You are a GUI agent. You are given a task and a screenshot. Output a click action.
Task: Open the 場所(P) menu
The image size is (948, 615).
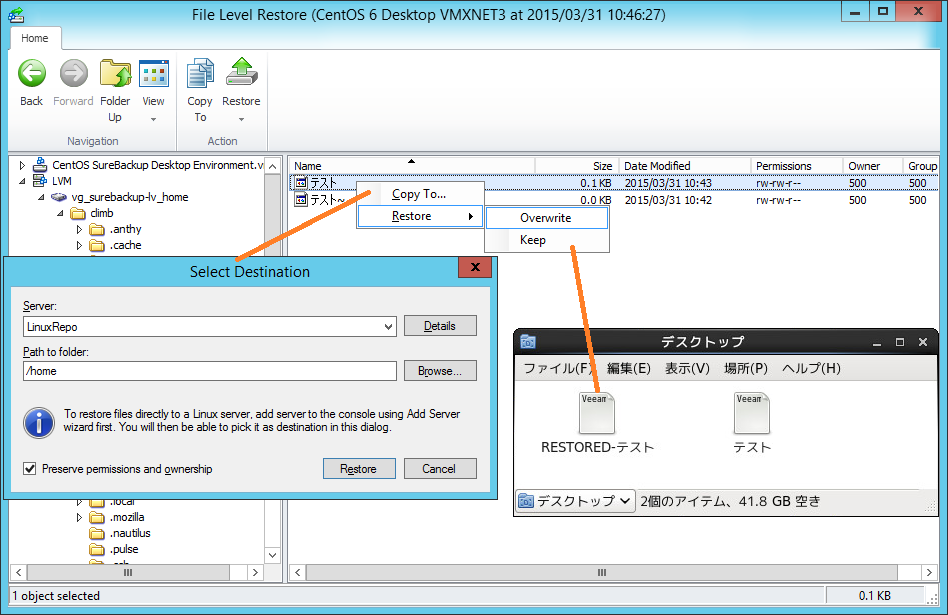745,368
